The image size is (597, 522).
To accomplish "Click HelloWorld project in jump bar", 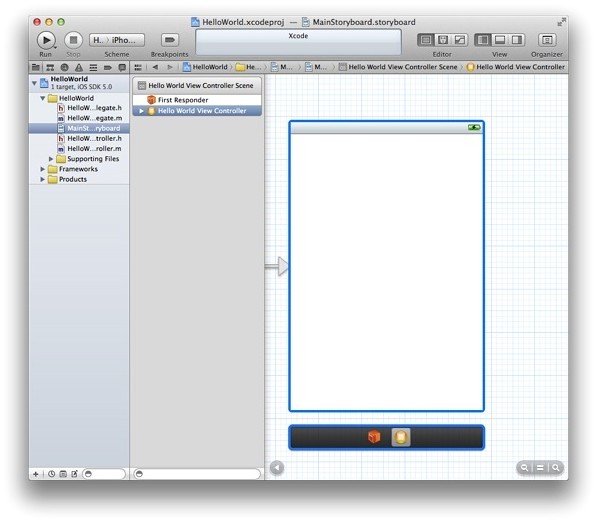I will 205,67.
